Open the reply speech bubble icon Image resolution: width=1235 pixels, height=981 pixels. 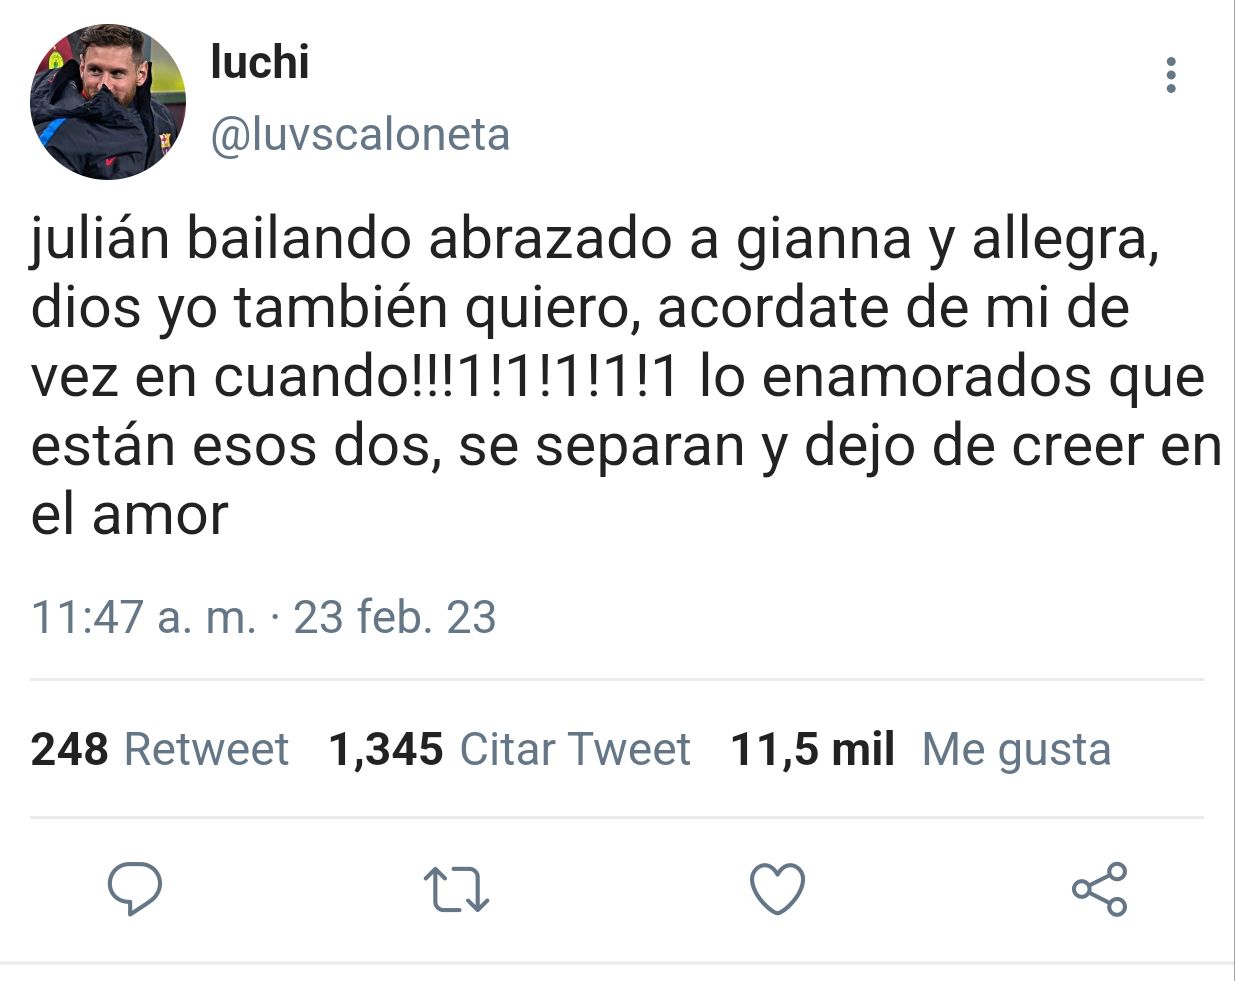135,888
